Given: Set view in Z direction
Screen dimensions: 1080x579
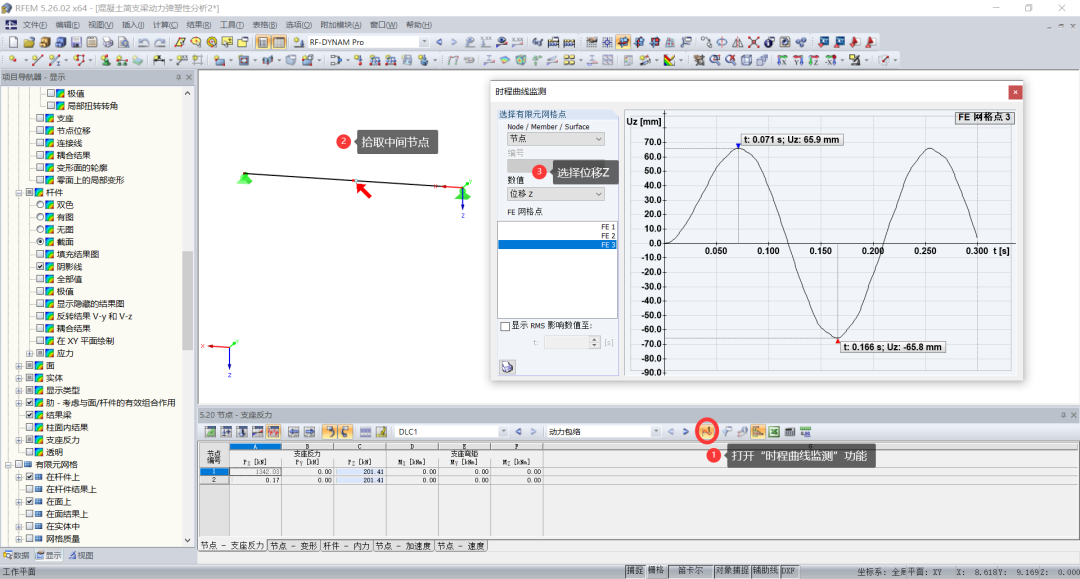Looking at the screenshot, I should [x=813, y=60].
